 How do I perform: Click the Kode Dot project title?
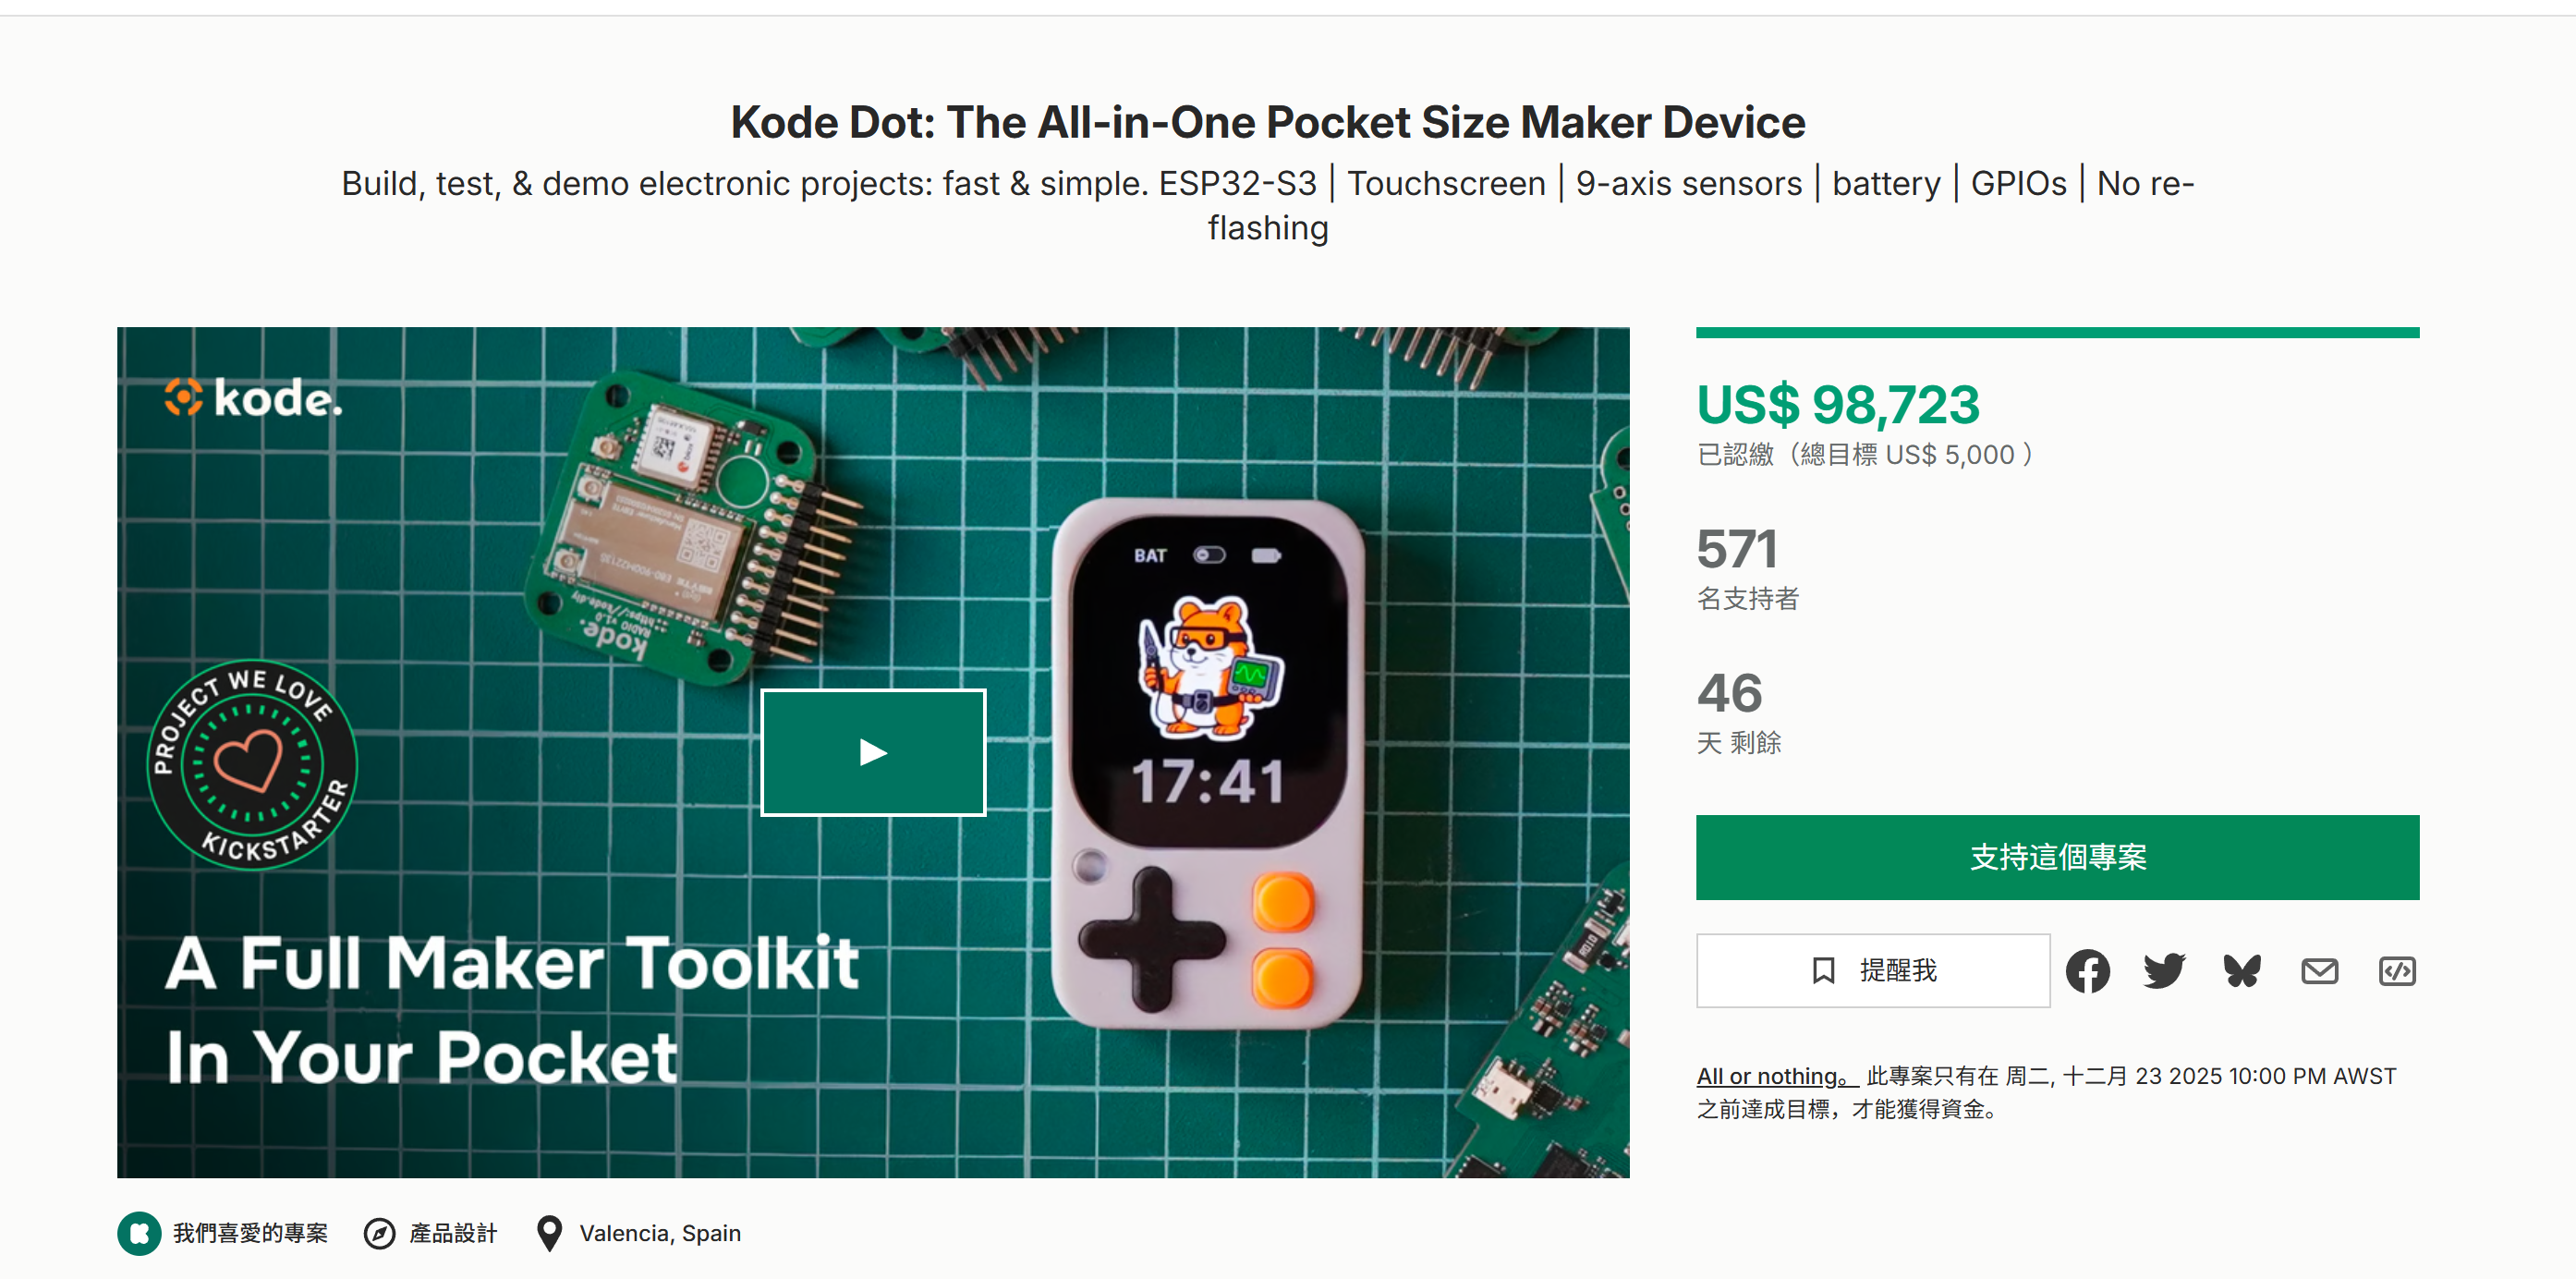tap(1267, 122)
